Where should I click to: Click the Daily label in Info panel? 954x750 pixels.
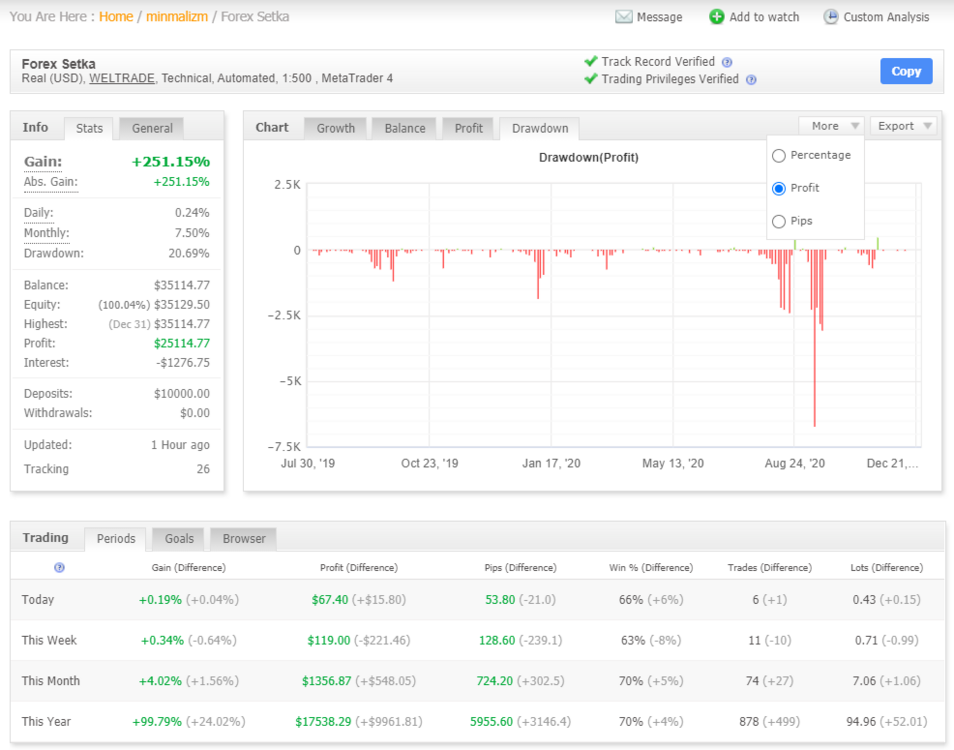coord(38,213)
